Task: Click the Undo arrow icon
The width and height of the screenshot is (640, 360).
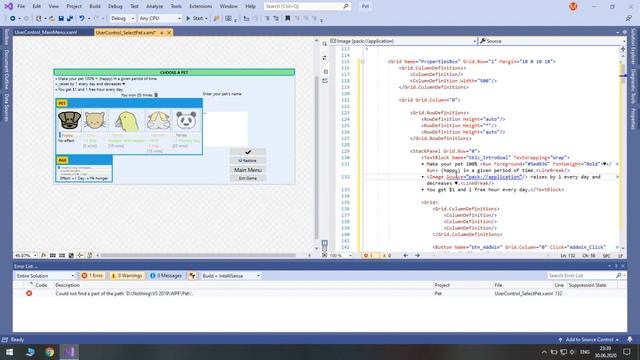Action: (82, 18)
